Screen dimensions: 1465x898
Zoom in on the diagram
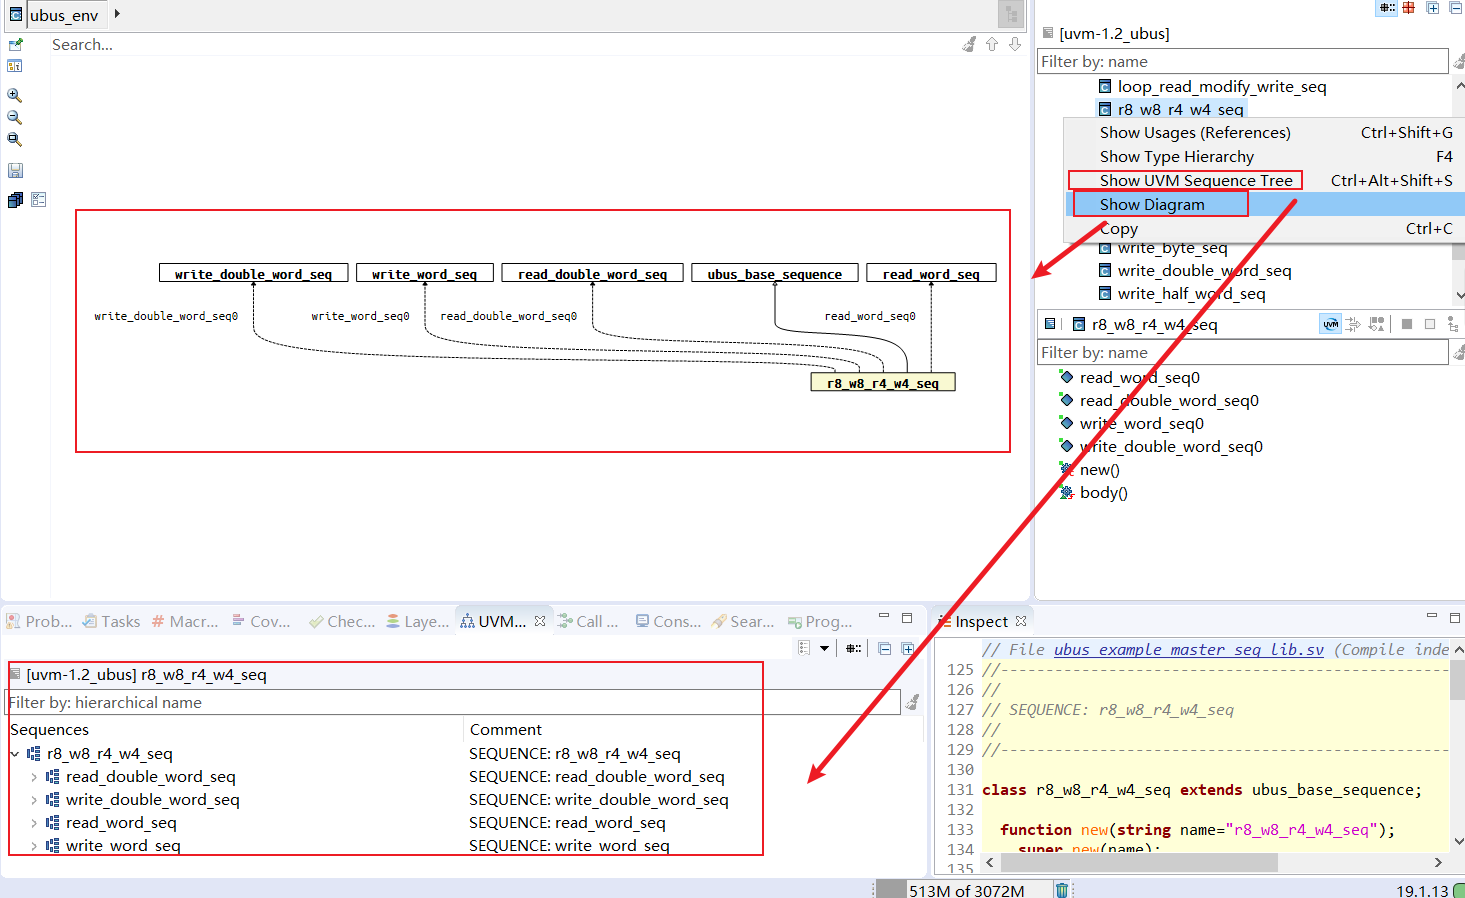(x=15, y=95)
